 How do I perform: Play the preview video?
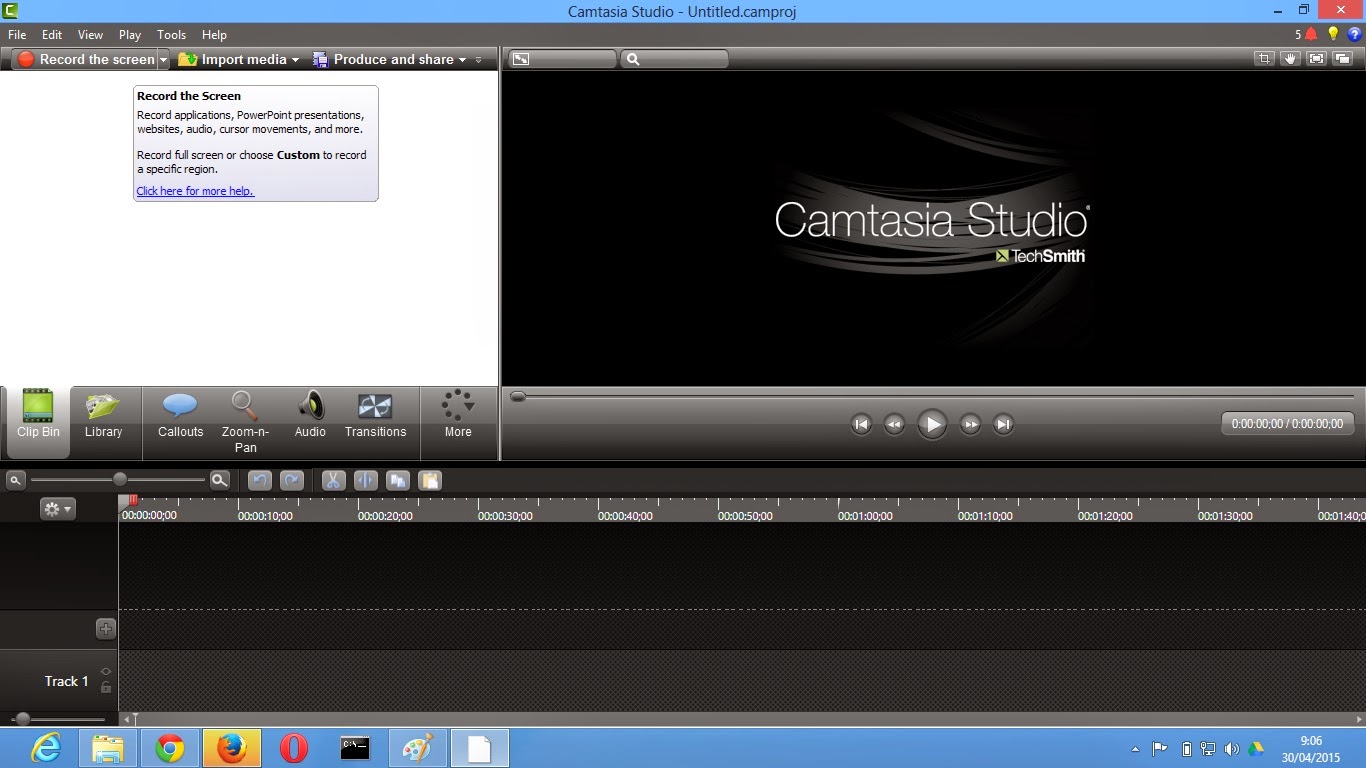tap(932, 424)
